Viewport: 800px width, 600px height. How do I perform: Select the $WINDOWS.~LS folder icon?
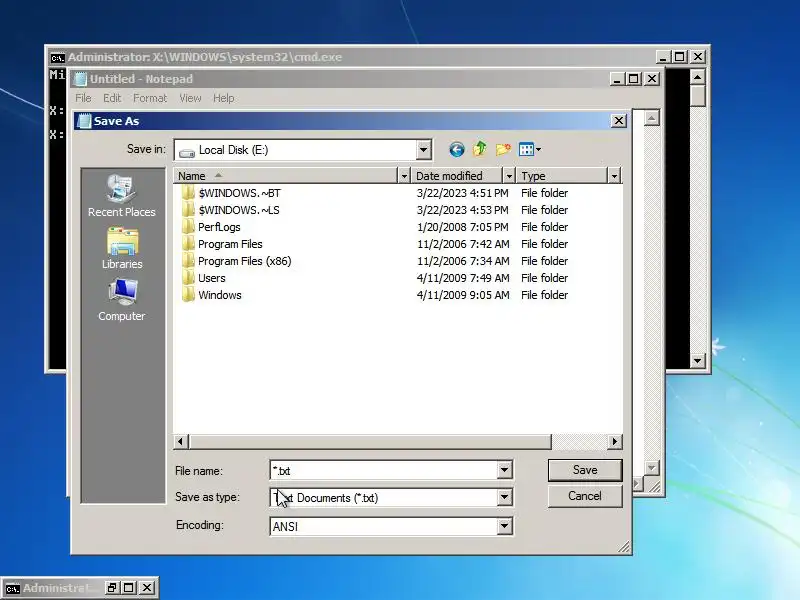tap(188, 210)
